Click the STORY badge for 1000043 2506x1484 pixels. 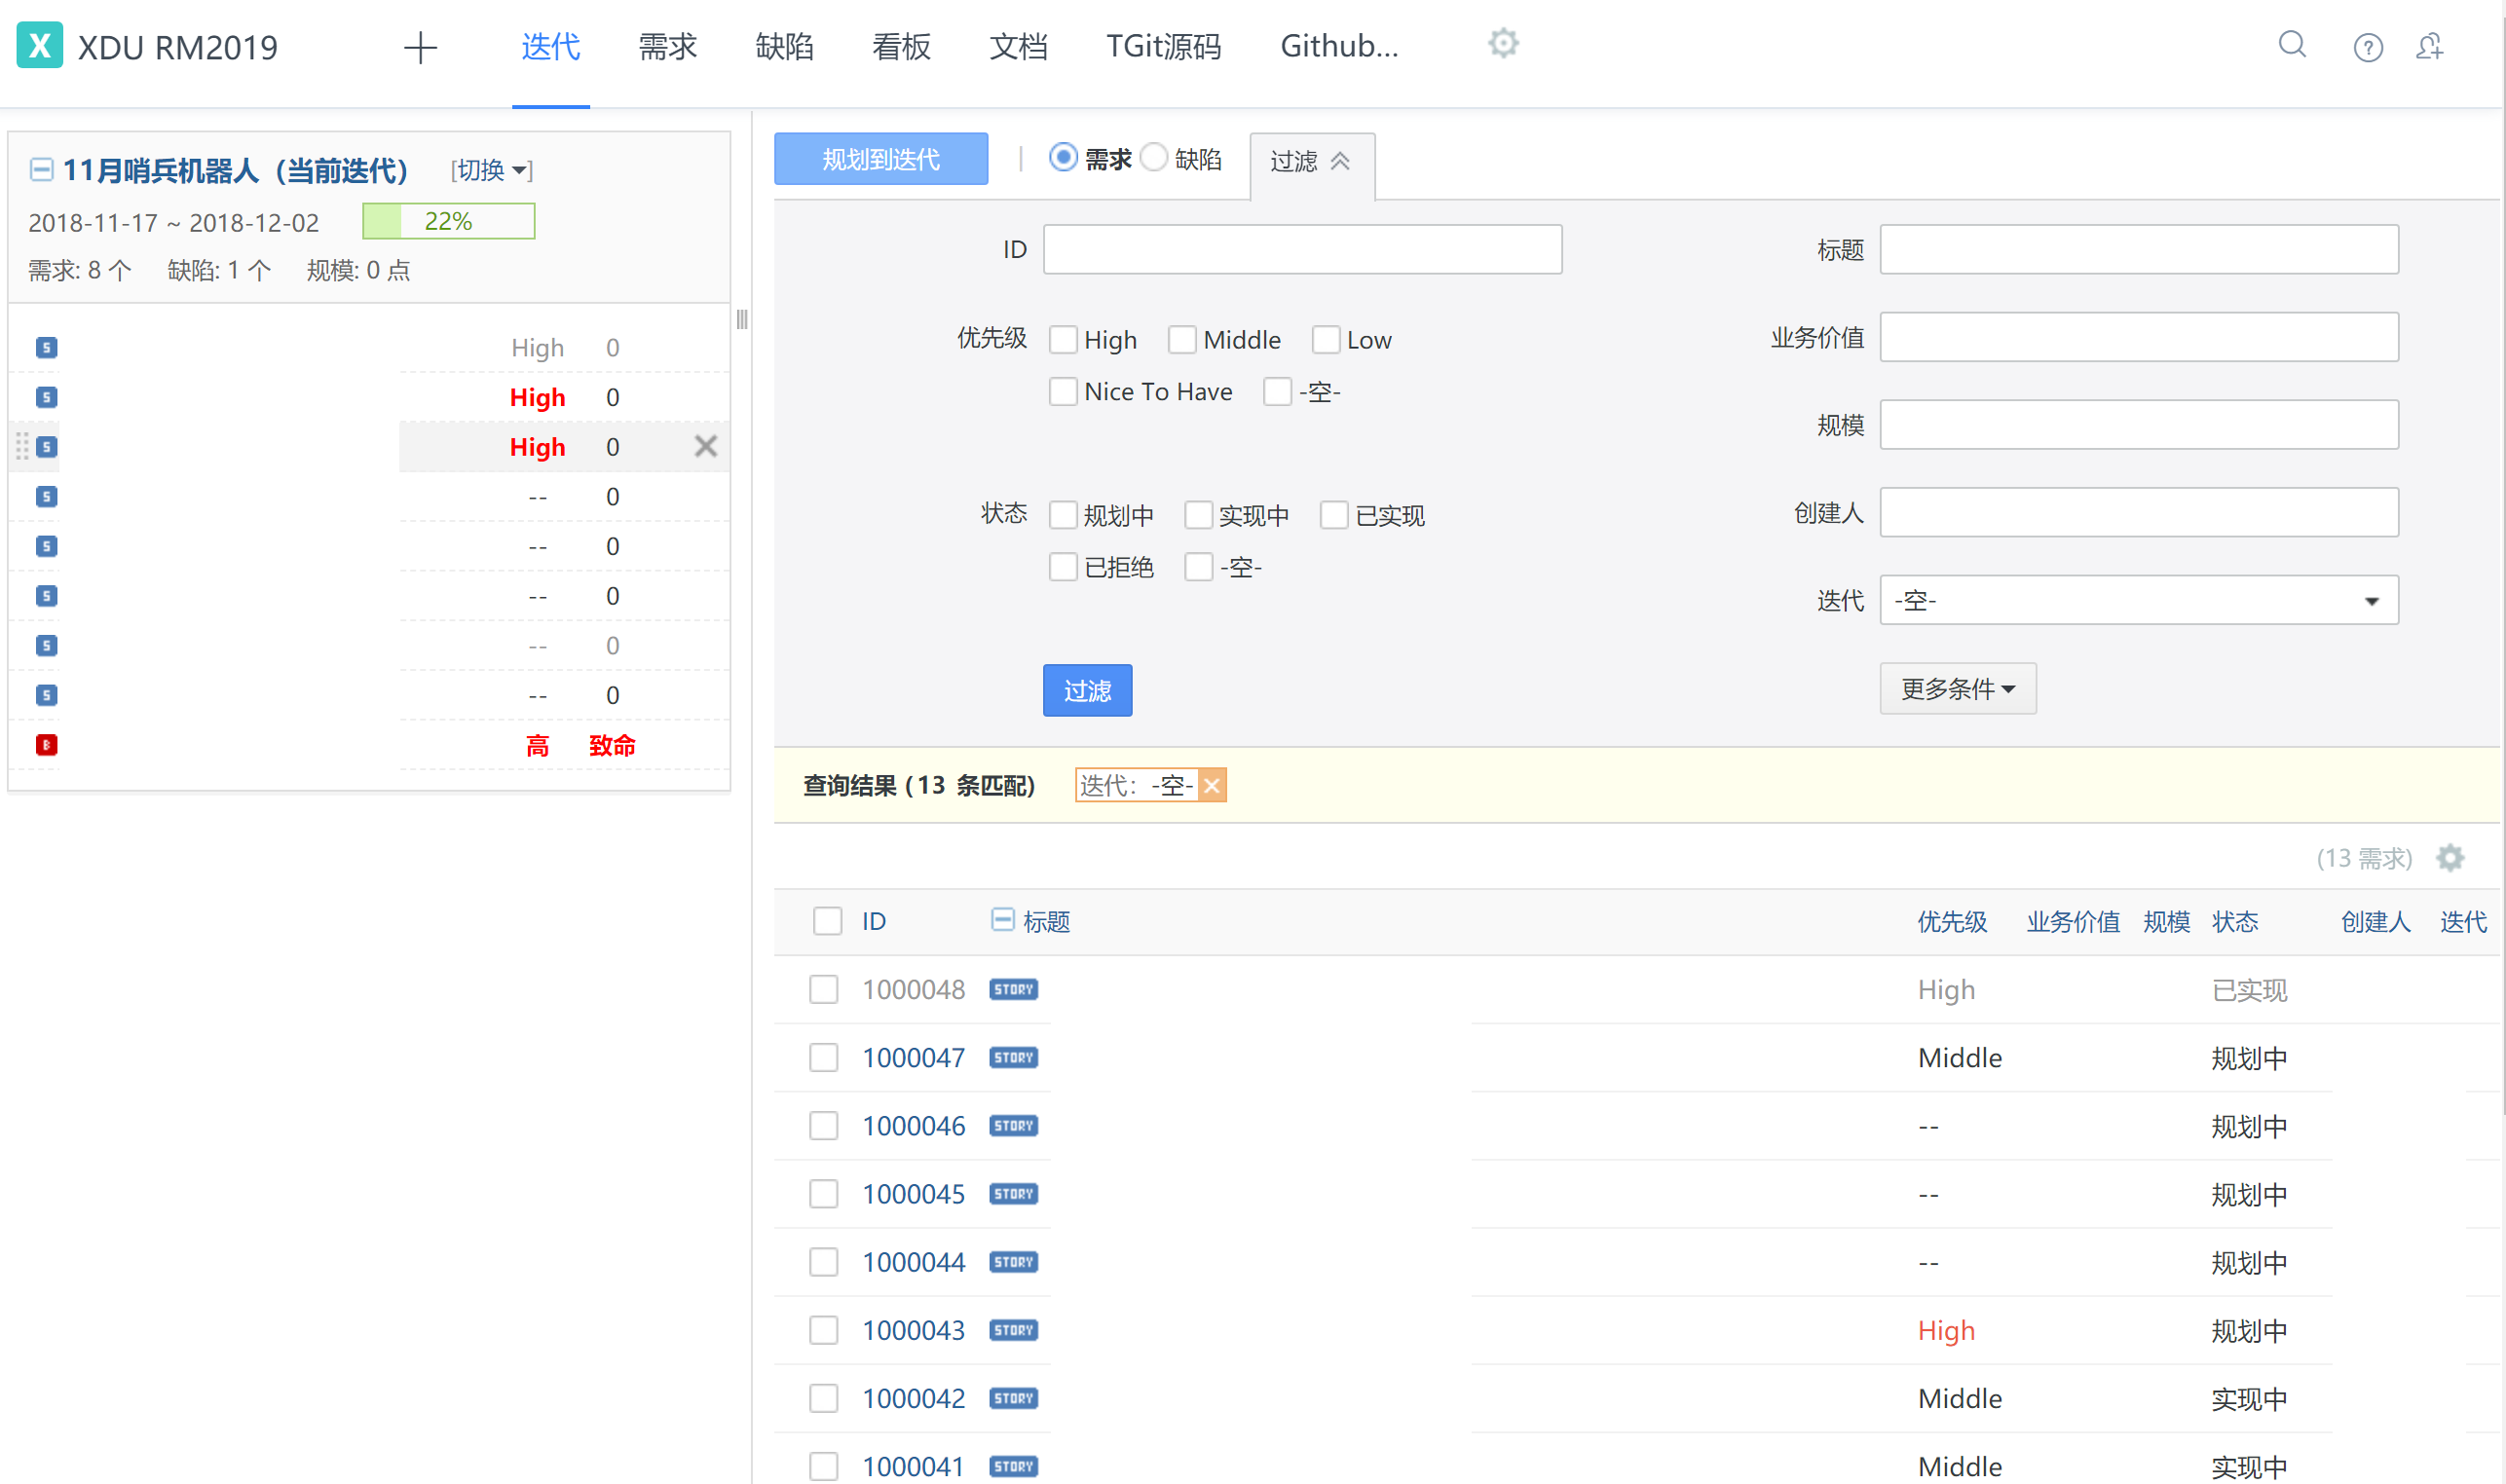(x=1013, y=1329)
